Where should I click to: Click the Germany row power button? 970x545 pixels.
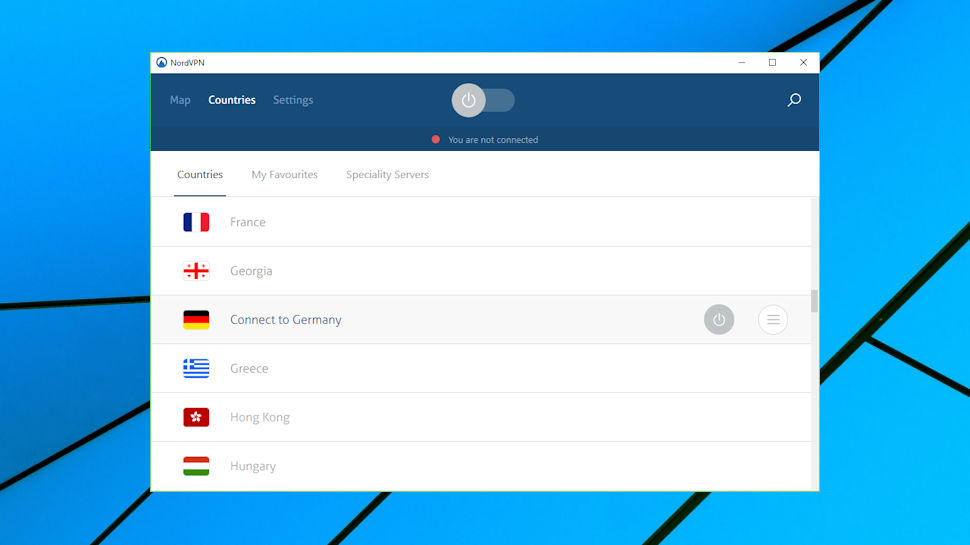(x=719, y=320)
